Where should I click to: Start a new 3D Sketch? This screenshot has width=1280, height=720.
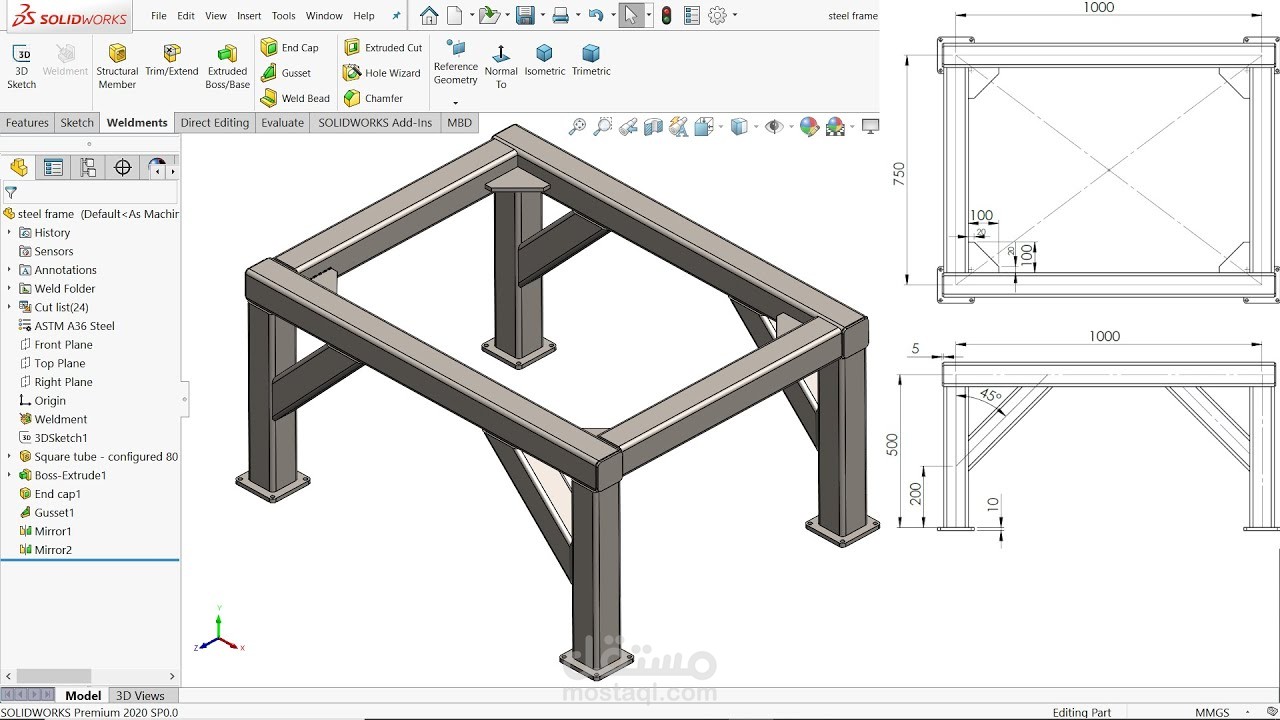click(20, 60)
